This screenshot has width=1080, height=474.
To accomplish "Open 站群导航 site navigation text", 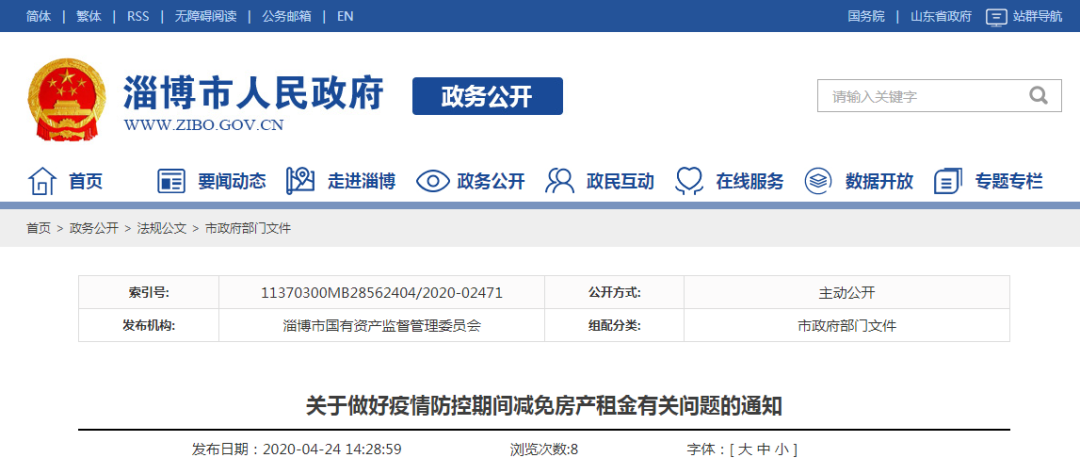I will tap(1037, 17).
